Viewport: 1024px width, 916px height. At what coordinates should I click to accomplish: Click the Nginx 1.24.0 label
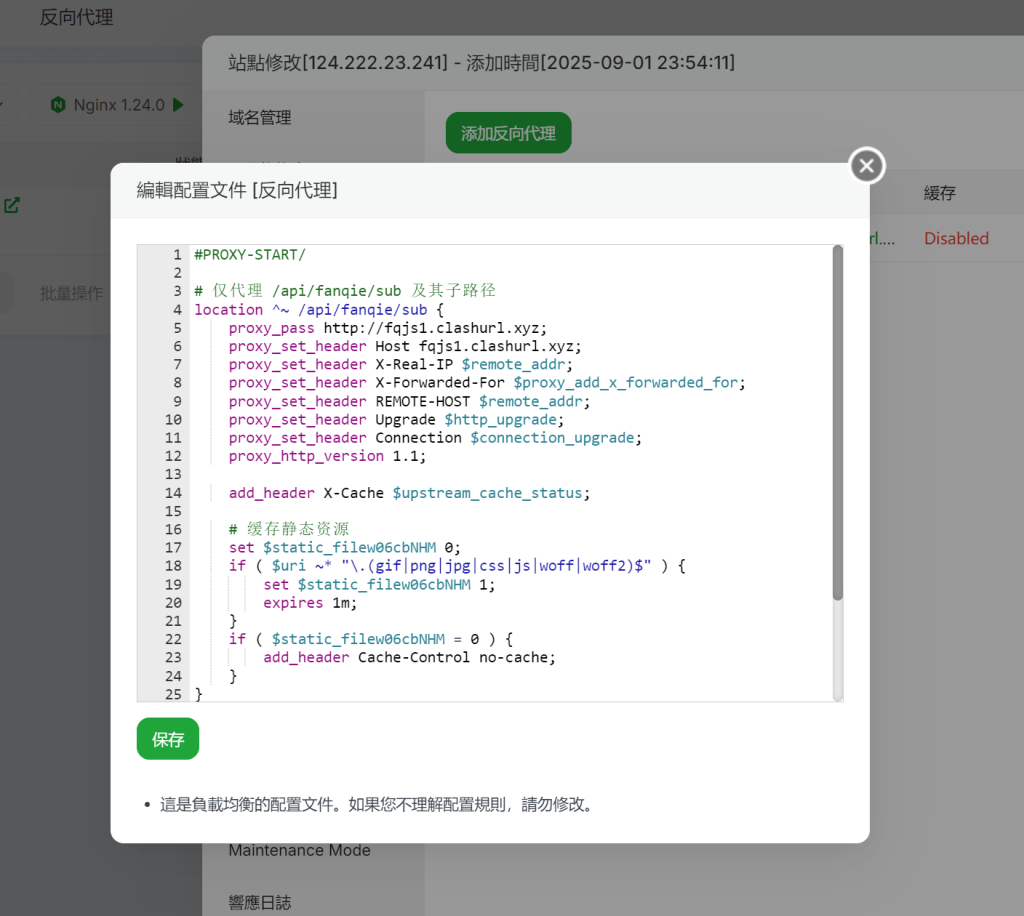pyautogui.click(x=119, y=105)
